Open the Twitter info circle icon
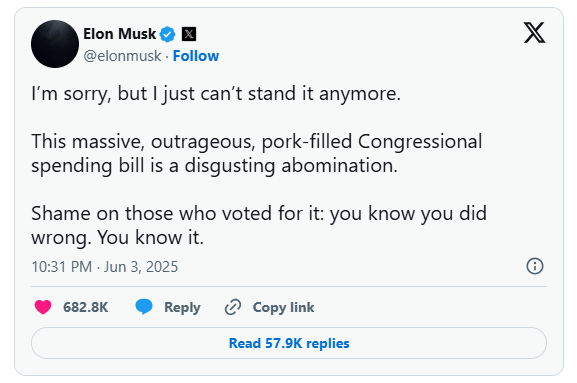Image resolution: width=577 pixels, height=383 pixels. pos(535,266)
